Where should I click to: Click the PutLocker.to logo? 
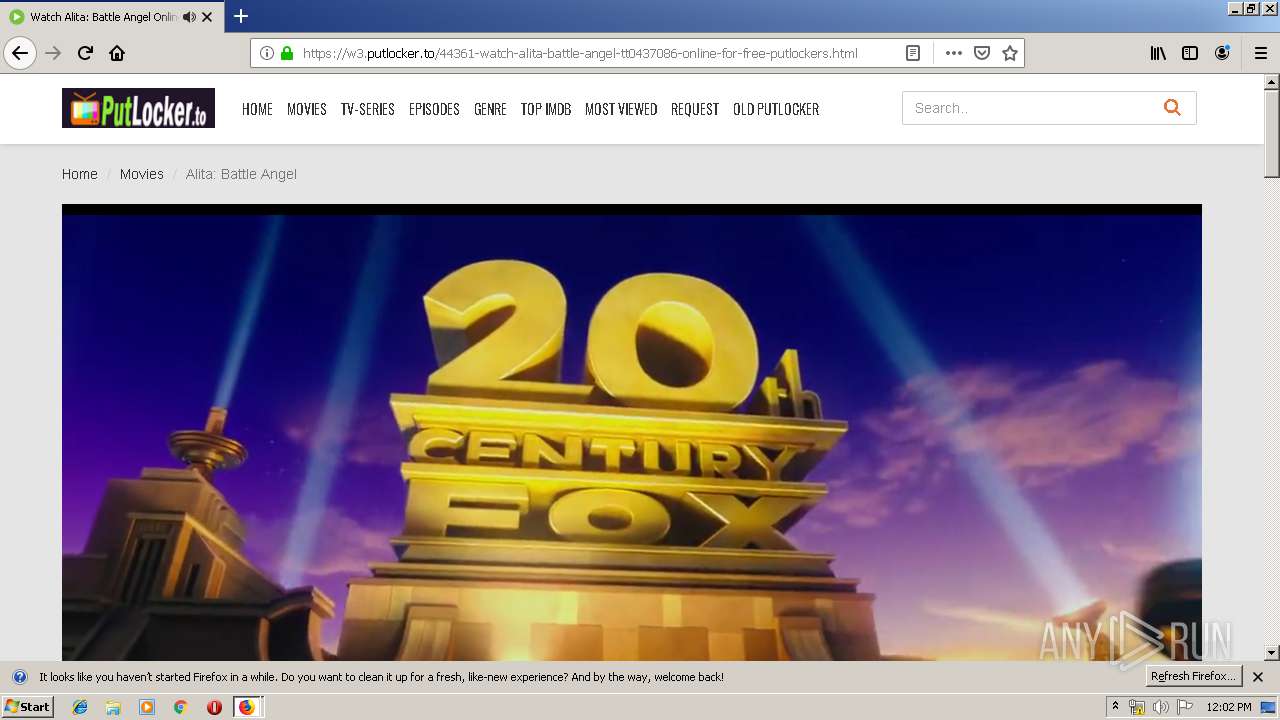pyautogui.click(x=138, y=108)
